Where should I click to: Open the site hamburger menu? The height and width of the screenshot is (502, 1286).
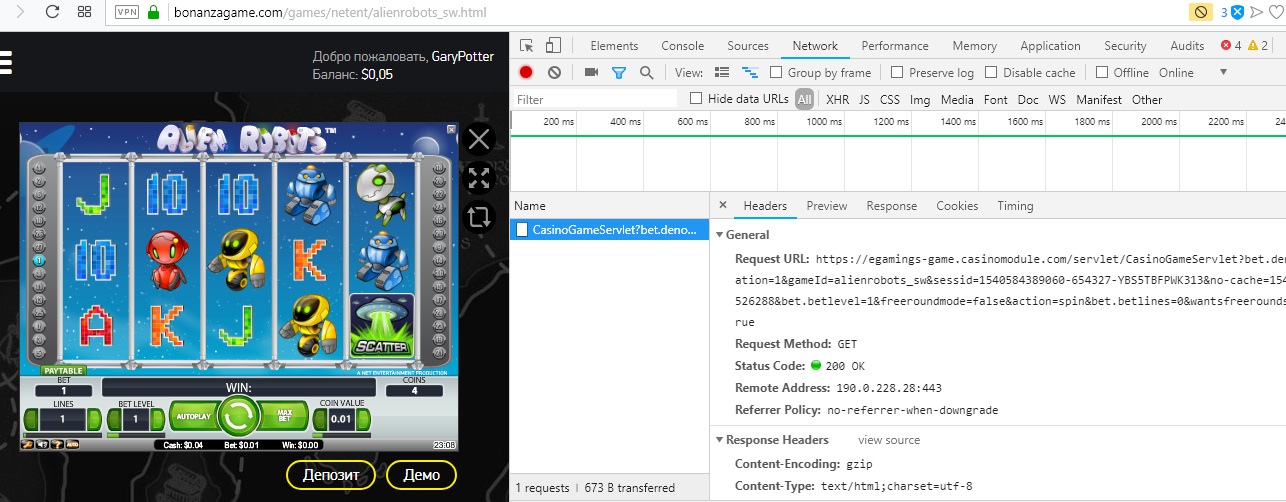tap(5, 63)
